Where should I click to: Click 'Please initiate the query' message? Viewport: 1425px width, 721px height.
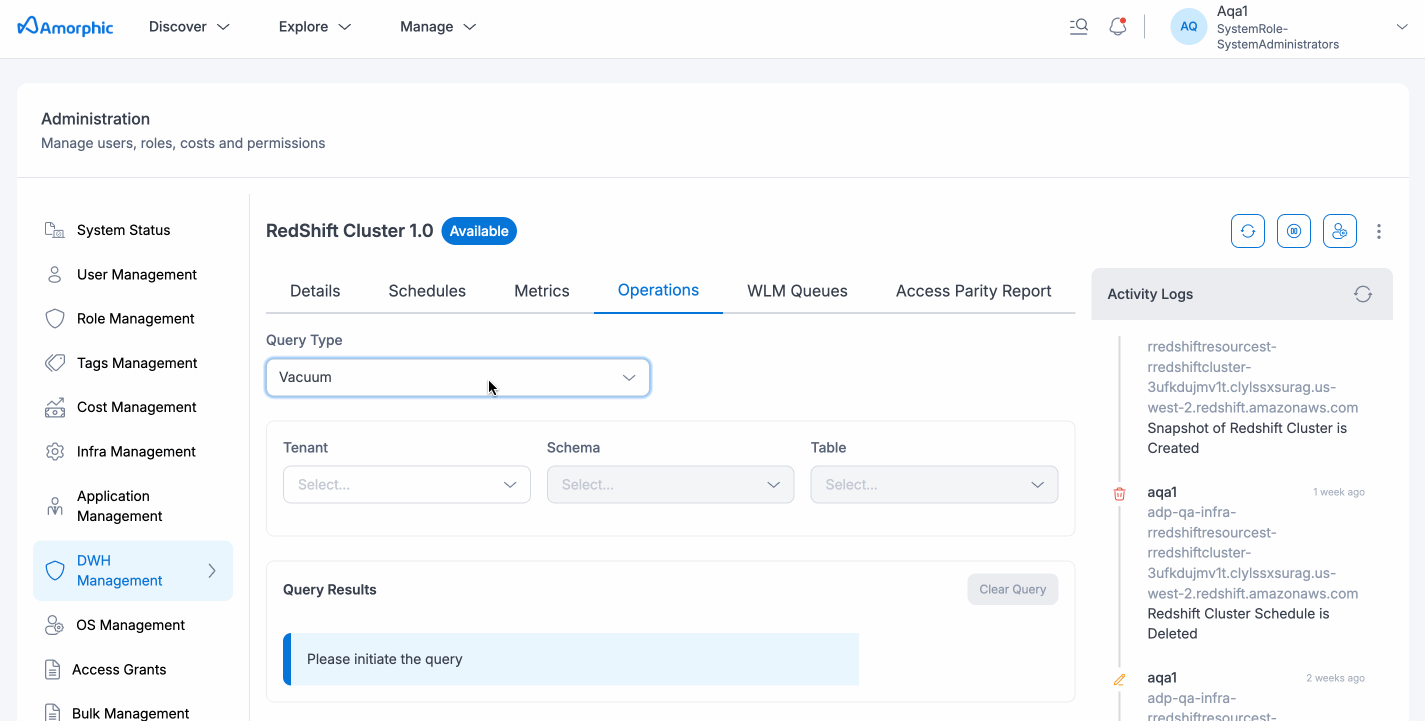(x=385, y=659)
